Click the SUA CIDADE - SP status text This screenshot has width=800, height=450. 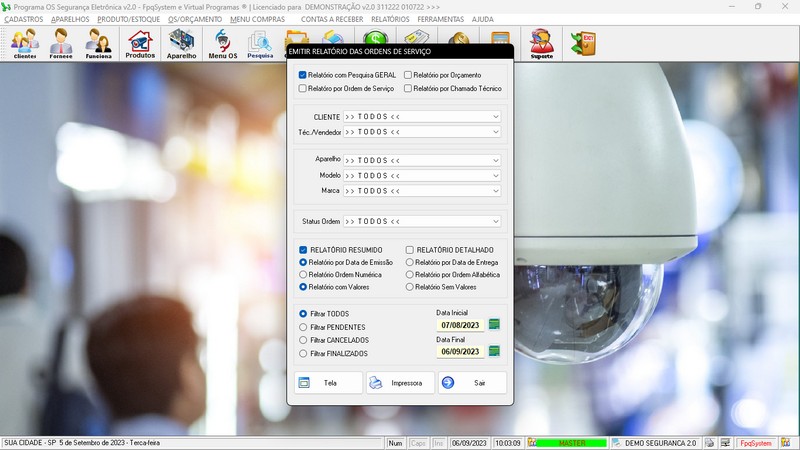[82, 443]
